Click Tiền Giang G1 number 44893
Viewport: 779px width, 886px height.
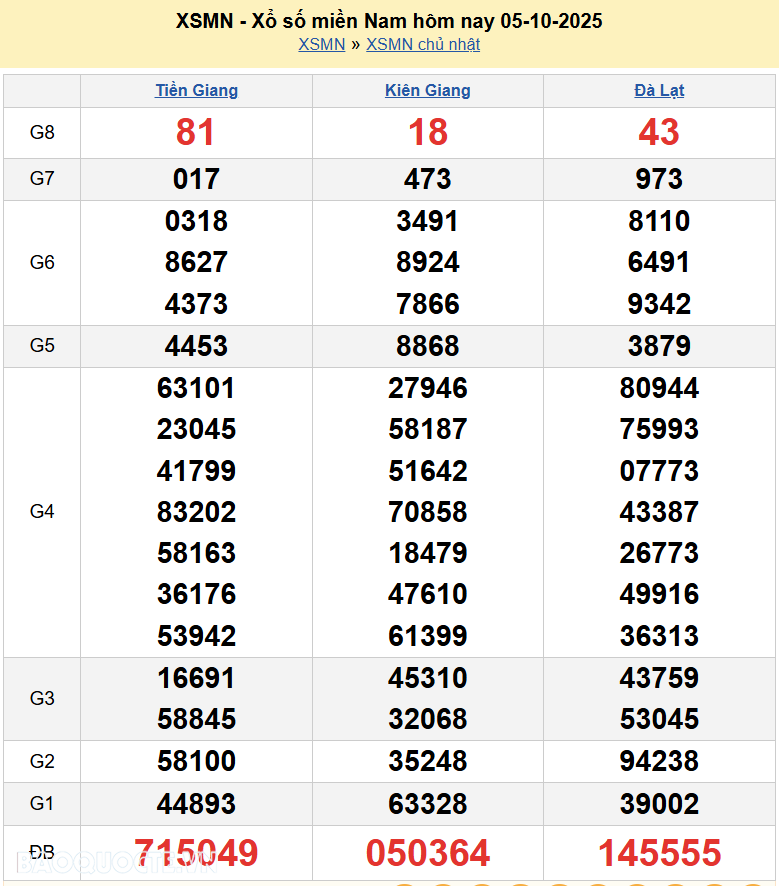(196, 803)
